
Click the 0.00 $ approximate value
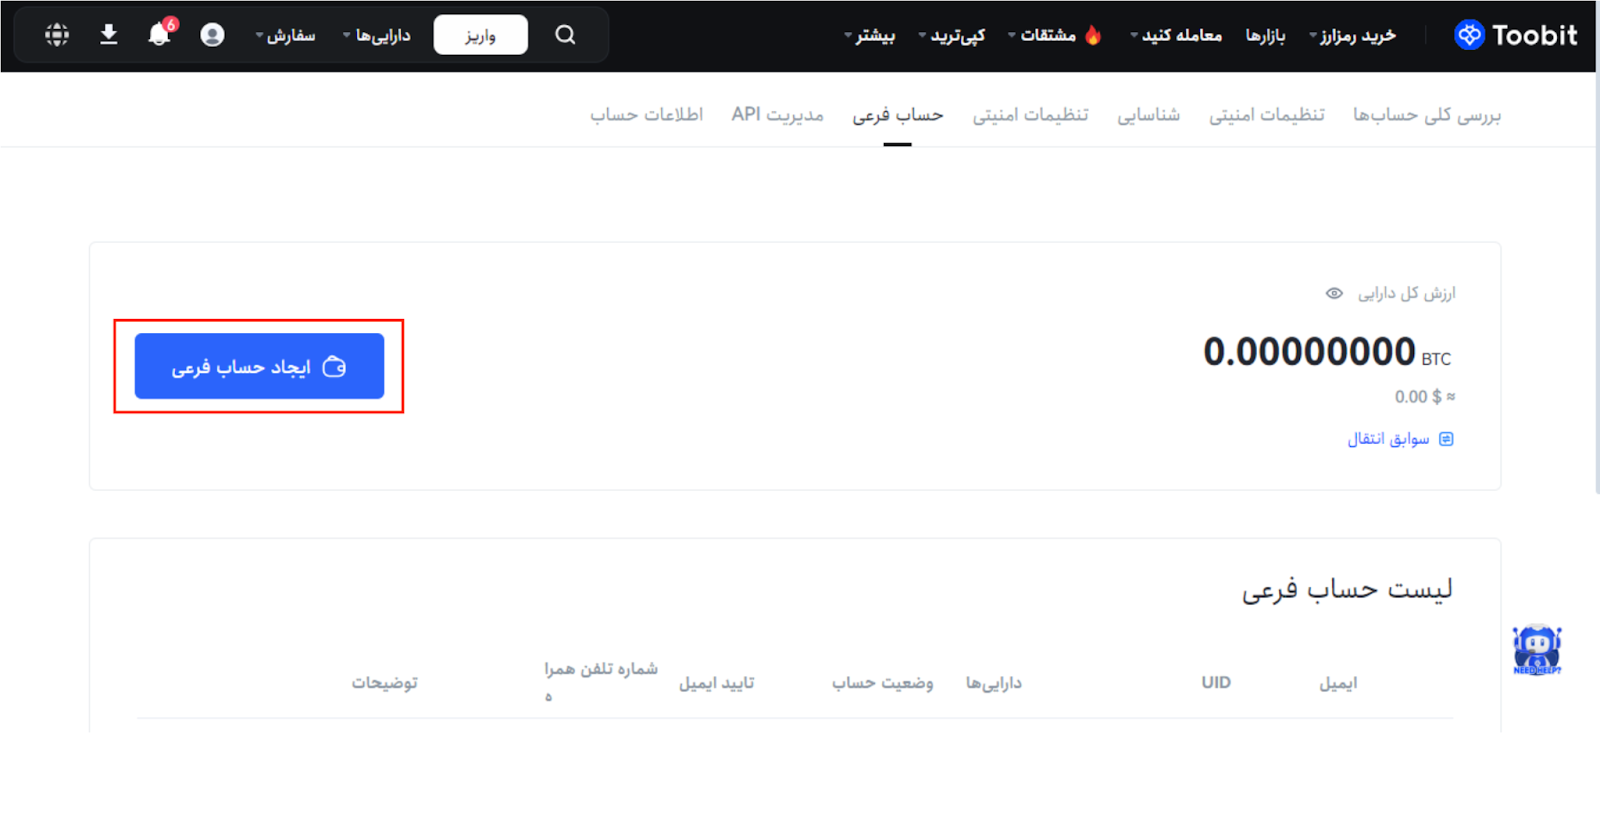point(1425,397)
